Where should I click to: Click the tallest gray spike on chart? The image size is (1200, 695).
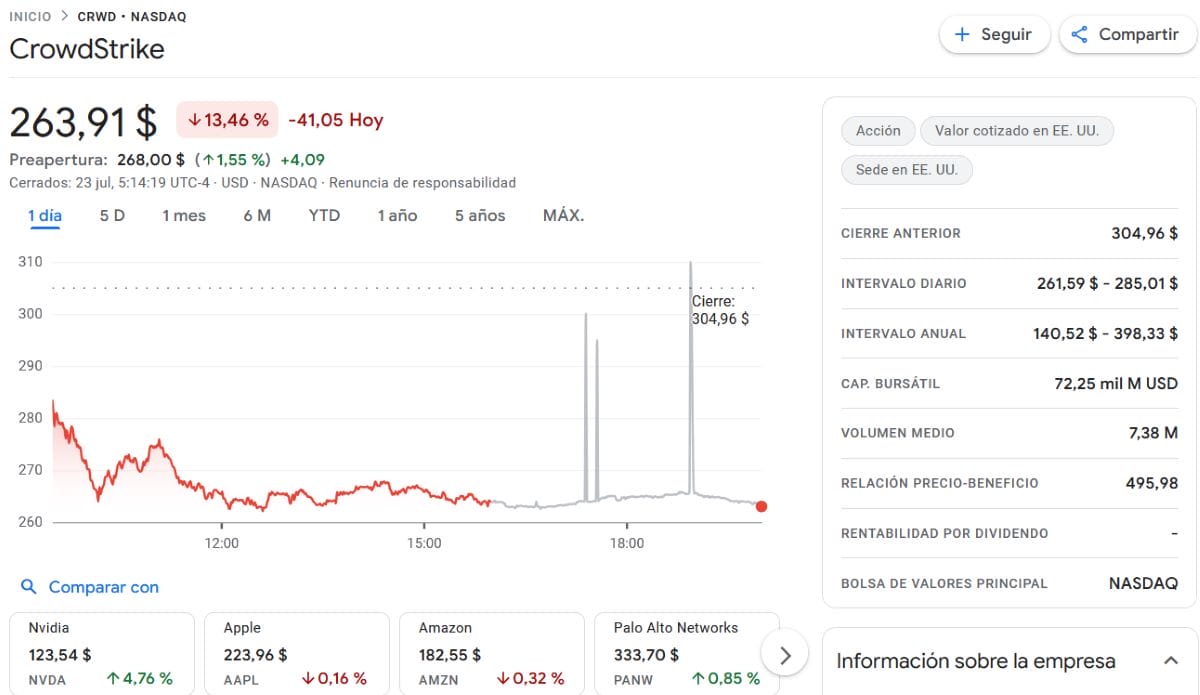click(x=690, y=380)
